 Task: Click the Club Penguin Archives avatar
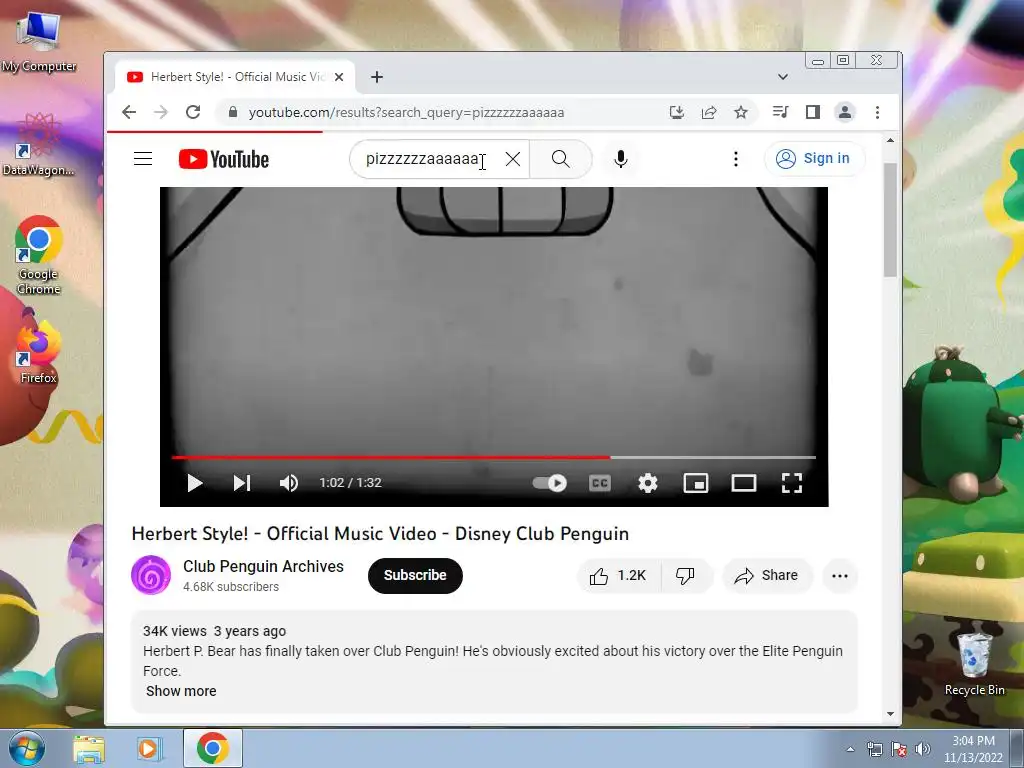point(151,575)
